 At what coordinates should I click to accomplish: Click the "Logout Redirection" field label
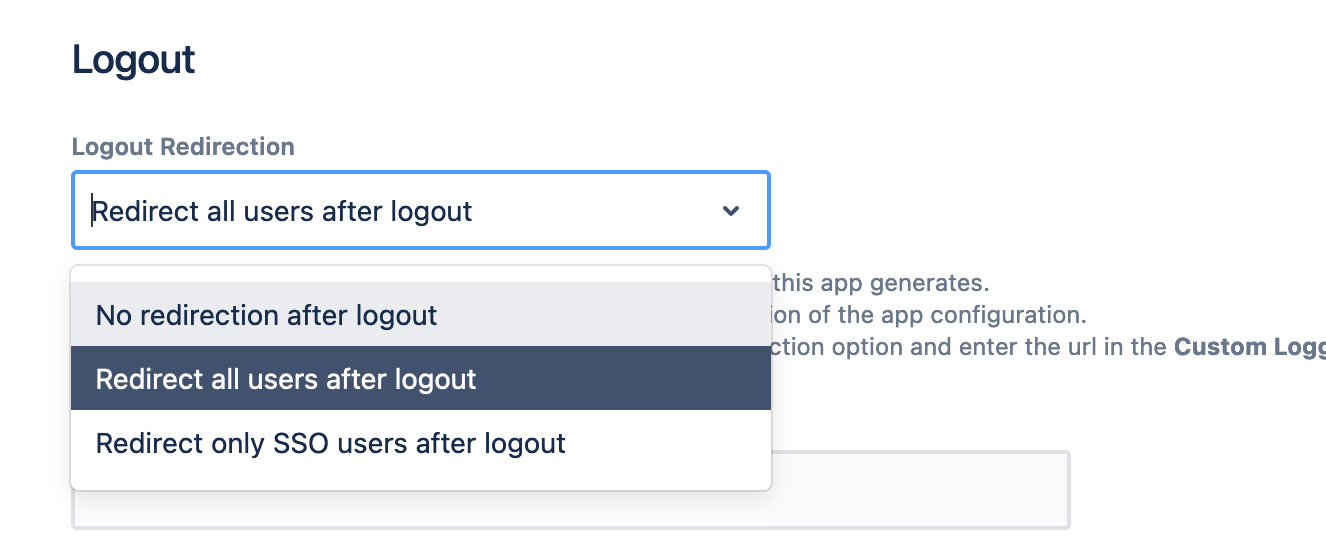[183, 147]
